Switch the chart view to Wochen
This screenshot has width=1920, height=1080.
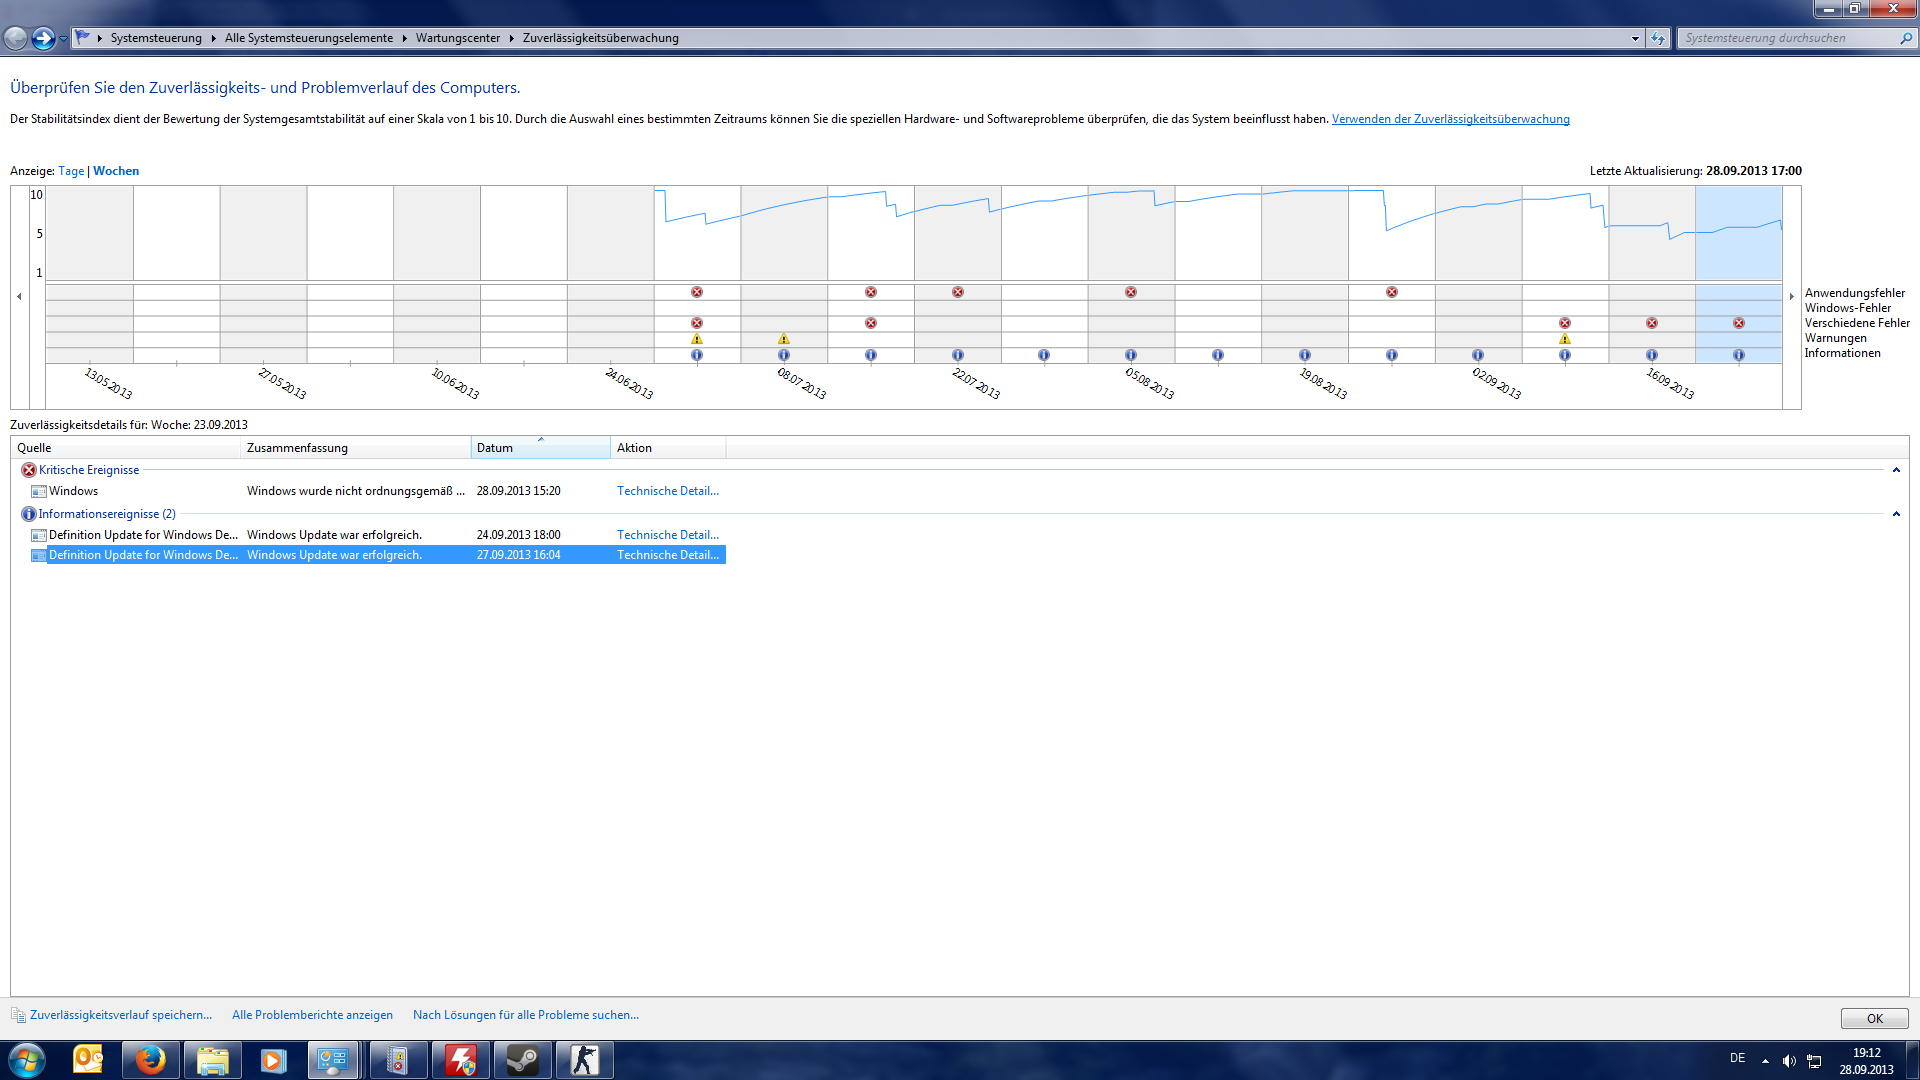(x=116, y=171)
